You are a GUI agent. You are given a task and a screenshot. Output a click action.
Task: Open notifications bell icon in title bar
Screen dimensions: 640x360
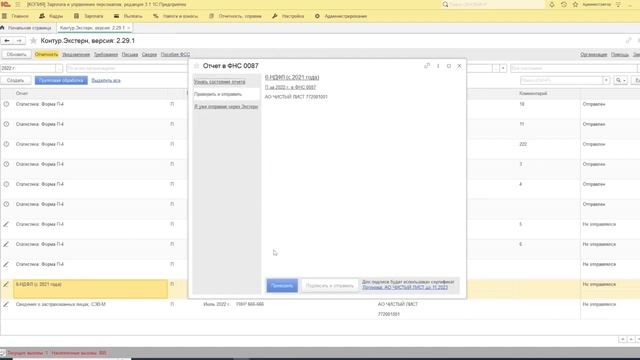pyautogui.click(x=552, y=4)
